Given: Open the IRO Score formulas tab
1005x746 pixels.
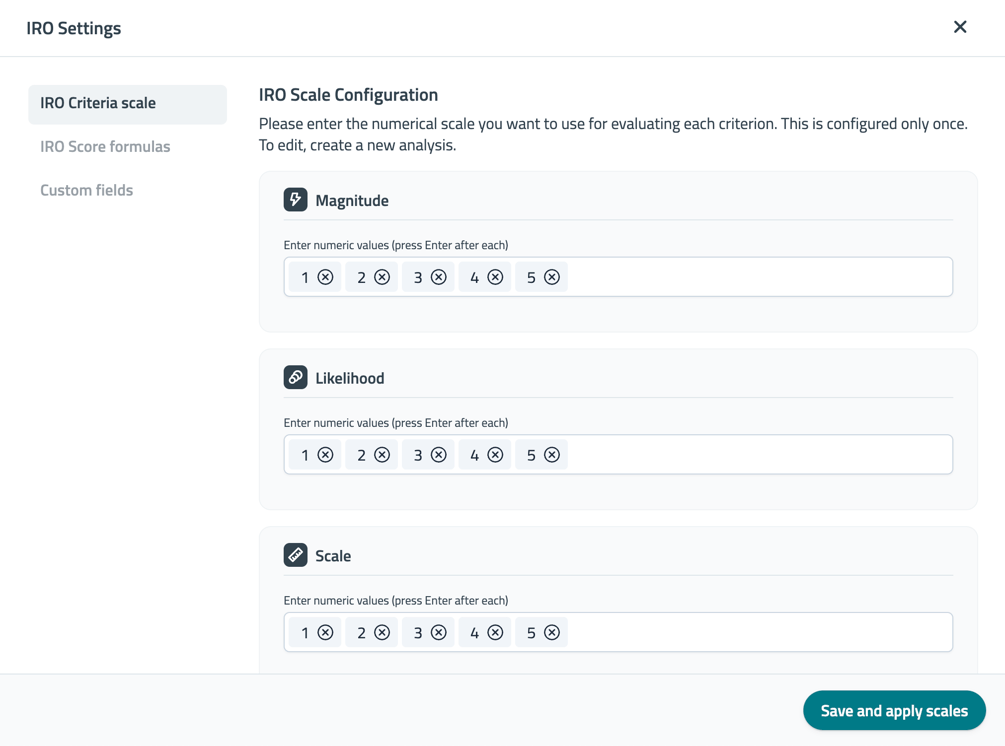Looking at the screenshot, I should [x=105, y=147].
